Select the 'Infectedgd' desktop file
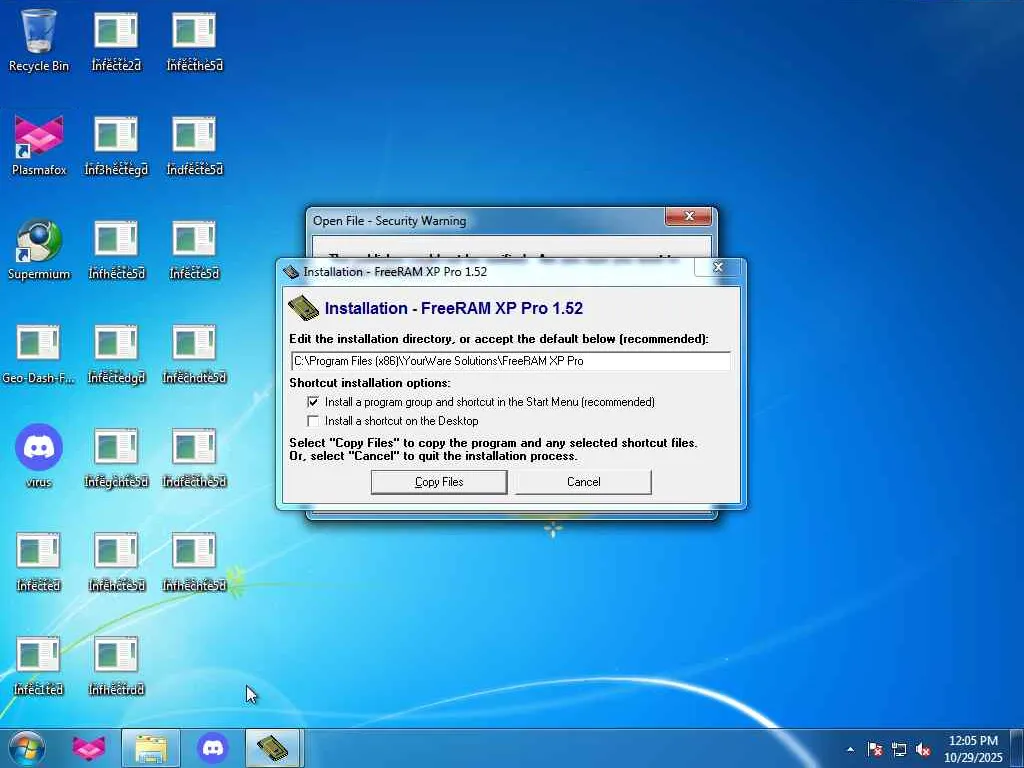This screenshot has width=1024, height=768. click(x=116, y=353)
